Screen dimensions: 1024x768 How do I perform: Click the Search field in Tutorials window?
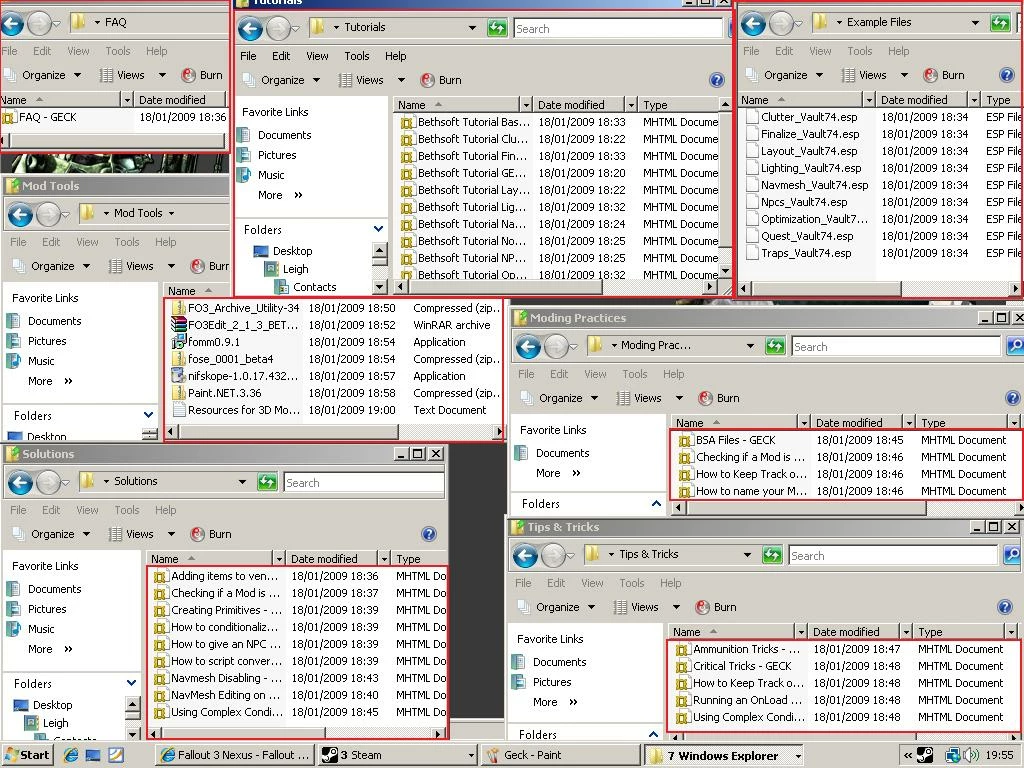pyautogui.click(x=618, y=29)
